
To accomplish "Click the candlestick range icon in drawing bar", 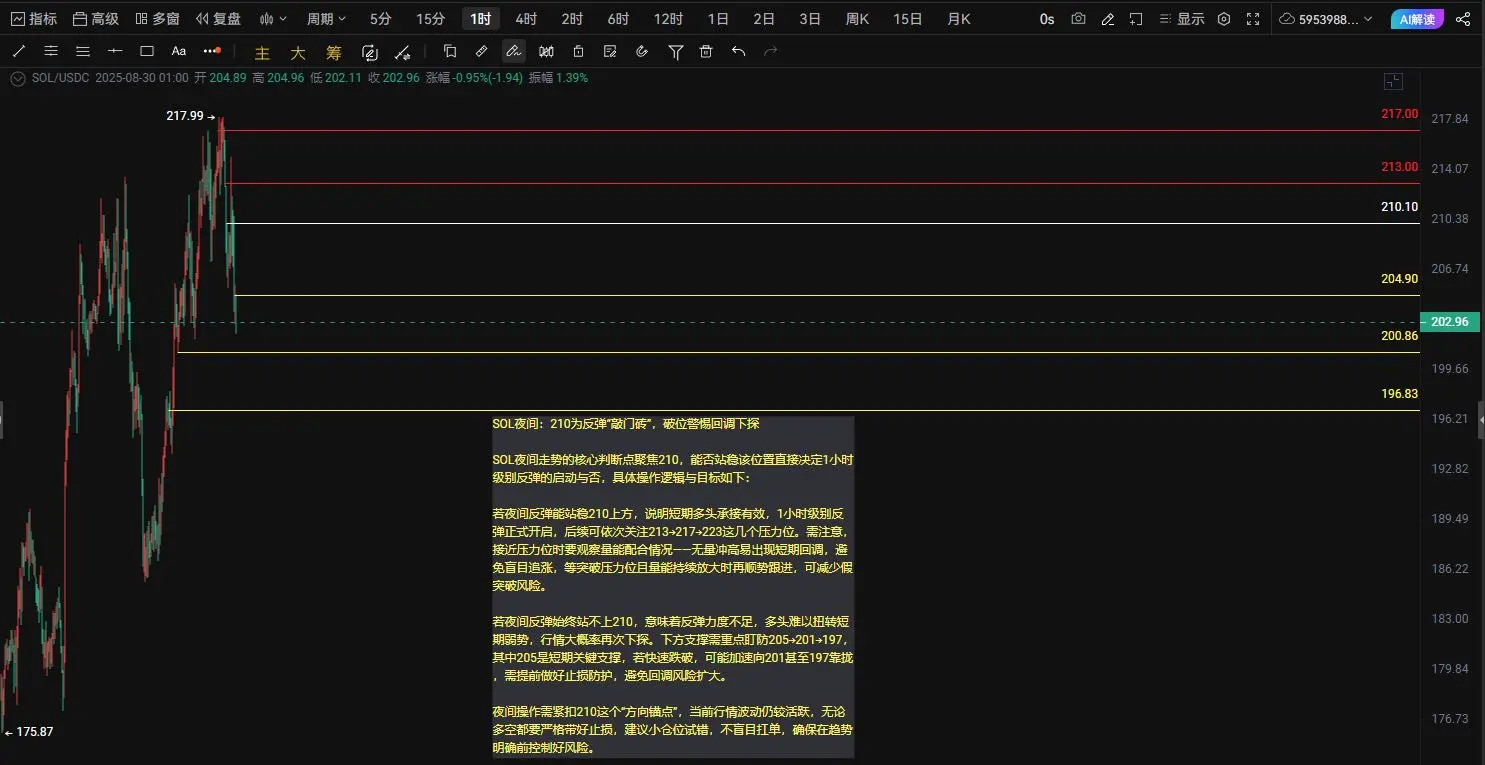I will point(546,51).
